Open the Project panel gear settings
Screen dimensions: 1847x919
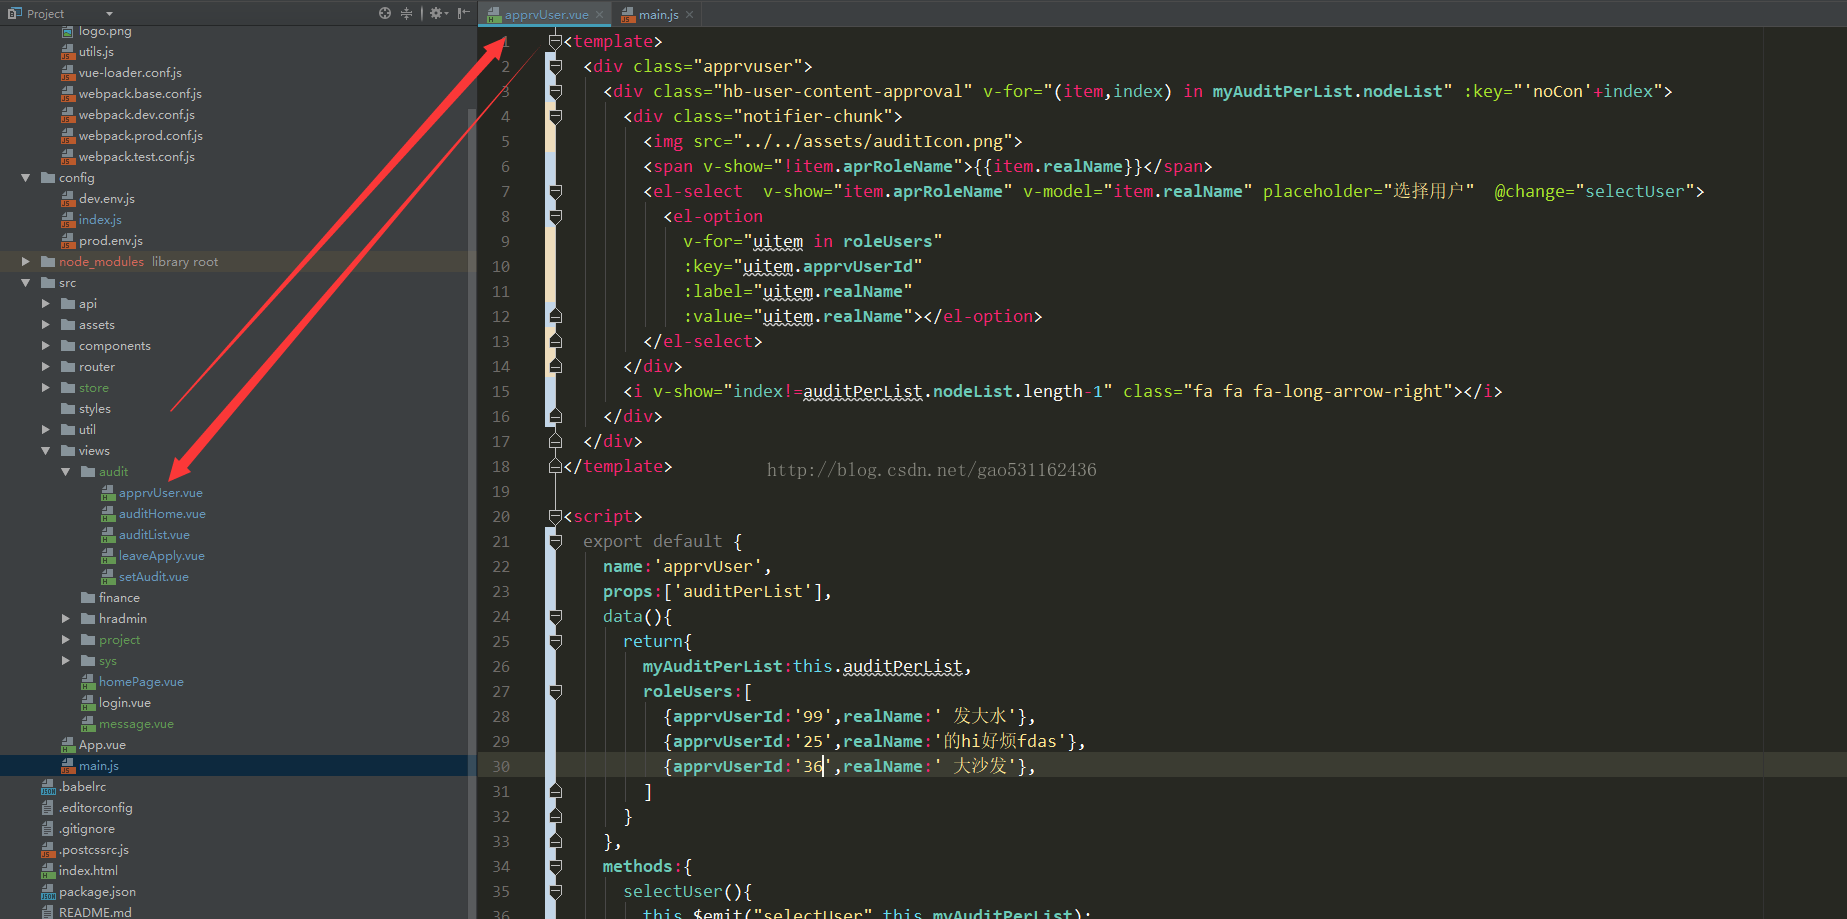pos(436,13)
